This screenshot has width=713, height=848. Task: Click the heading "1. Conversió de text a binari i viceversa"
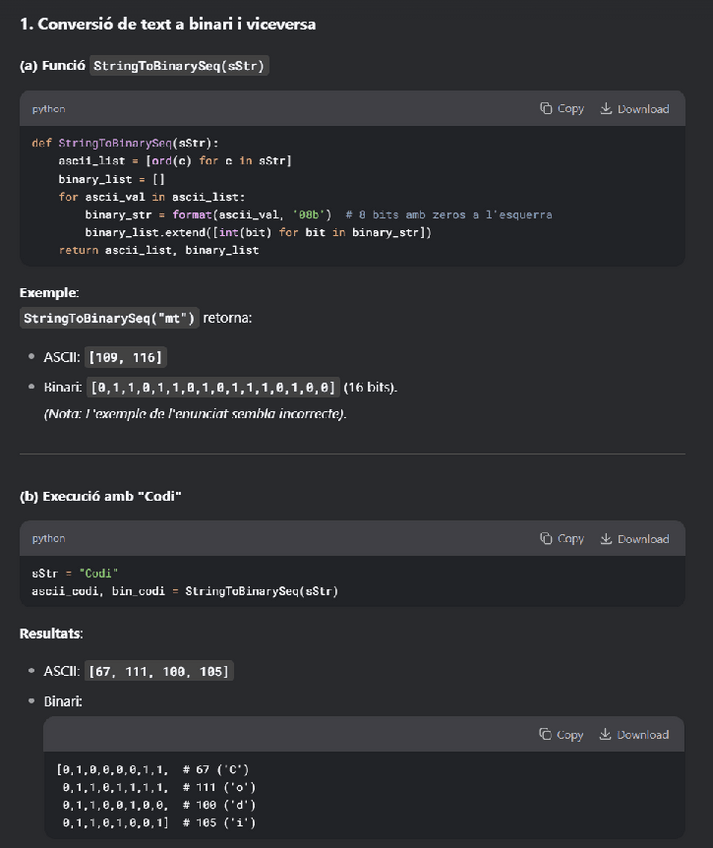point(167,23)
